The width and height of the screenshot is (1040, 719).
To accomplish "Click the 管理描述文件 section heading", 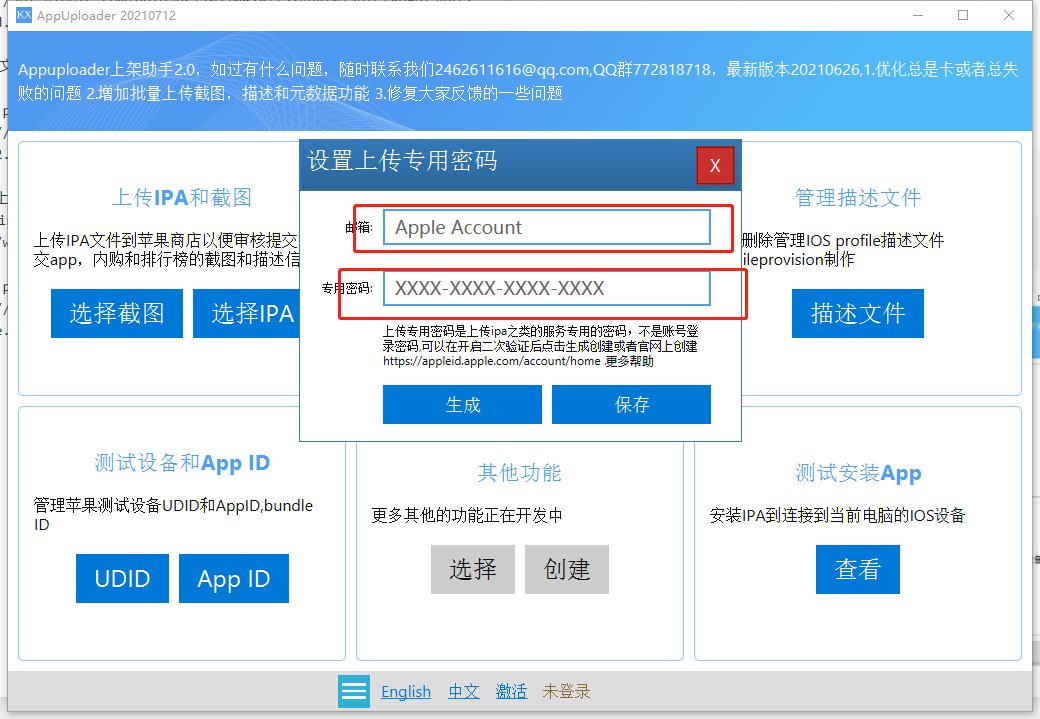I will click(x=858, y=198).
